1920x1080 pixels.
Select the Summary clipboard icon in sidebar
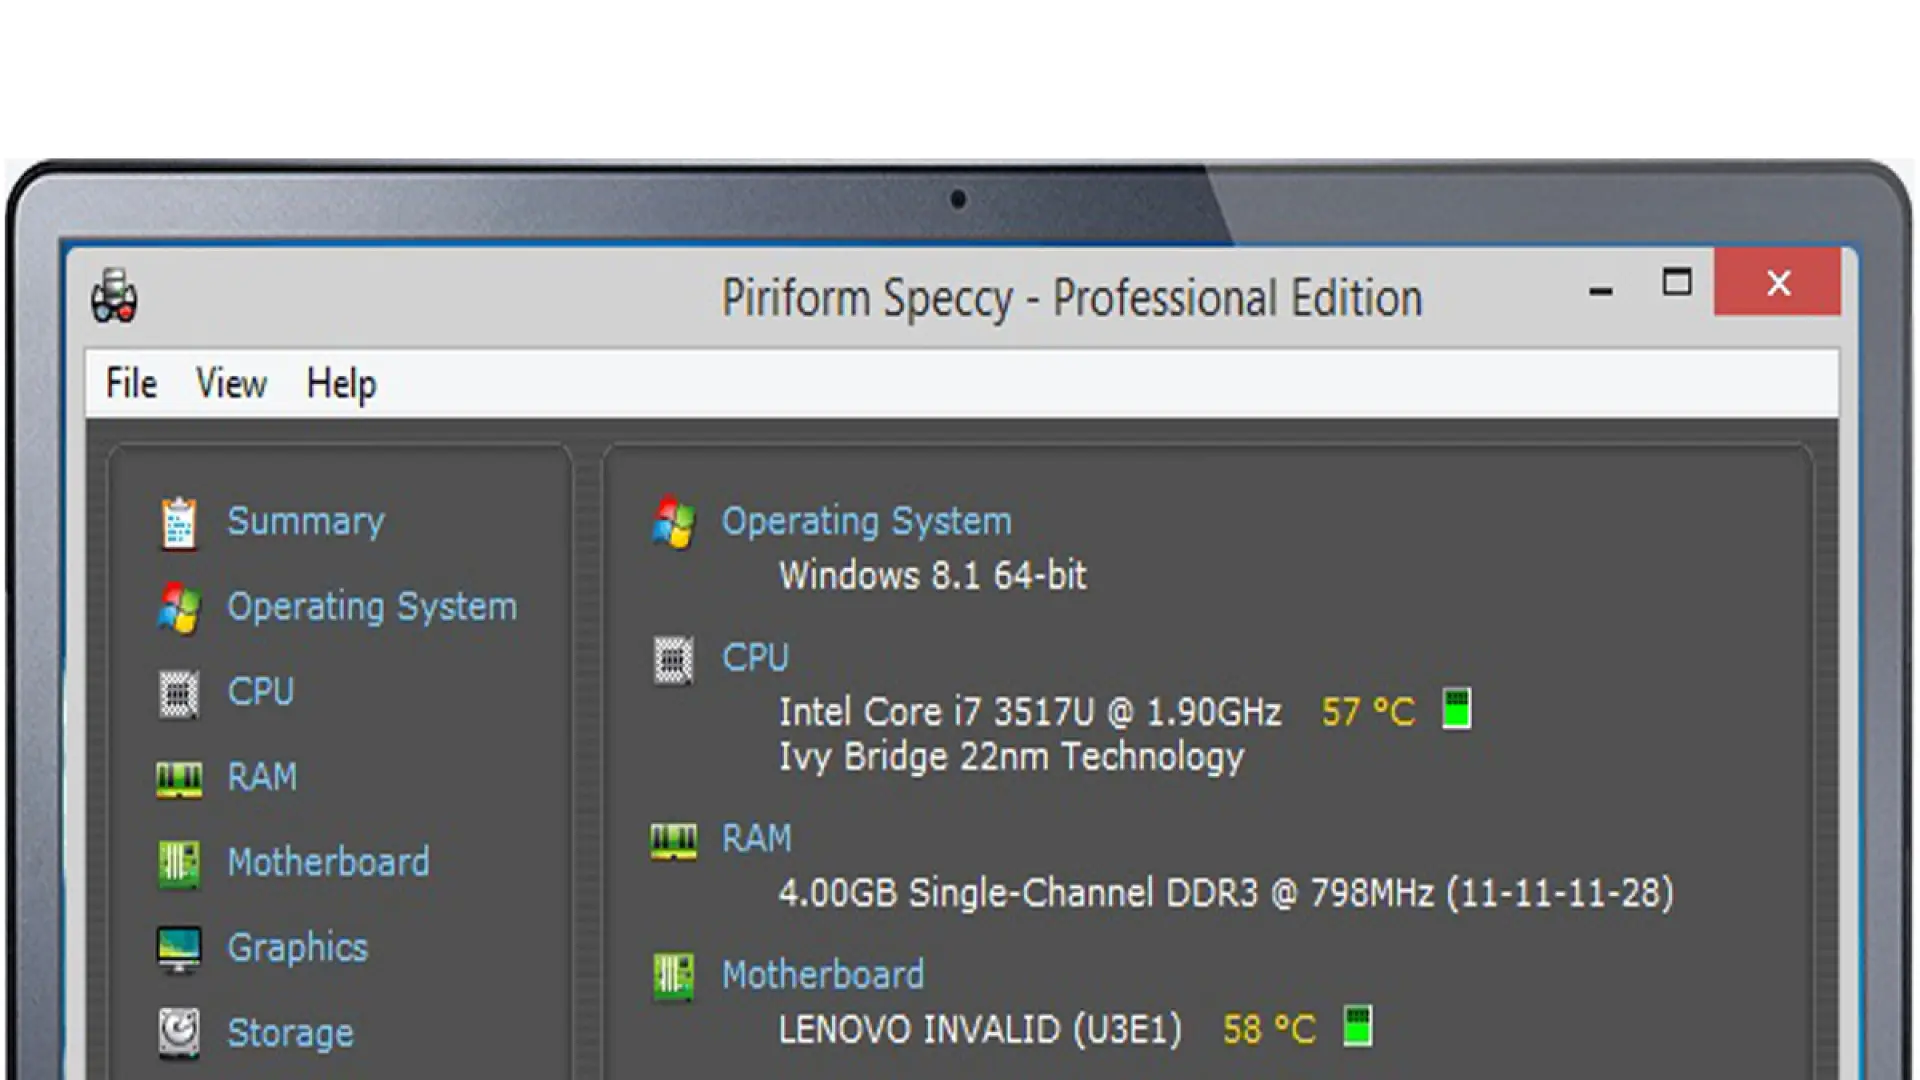[x=179, y=523]
